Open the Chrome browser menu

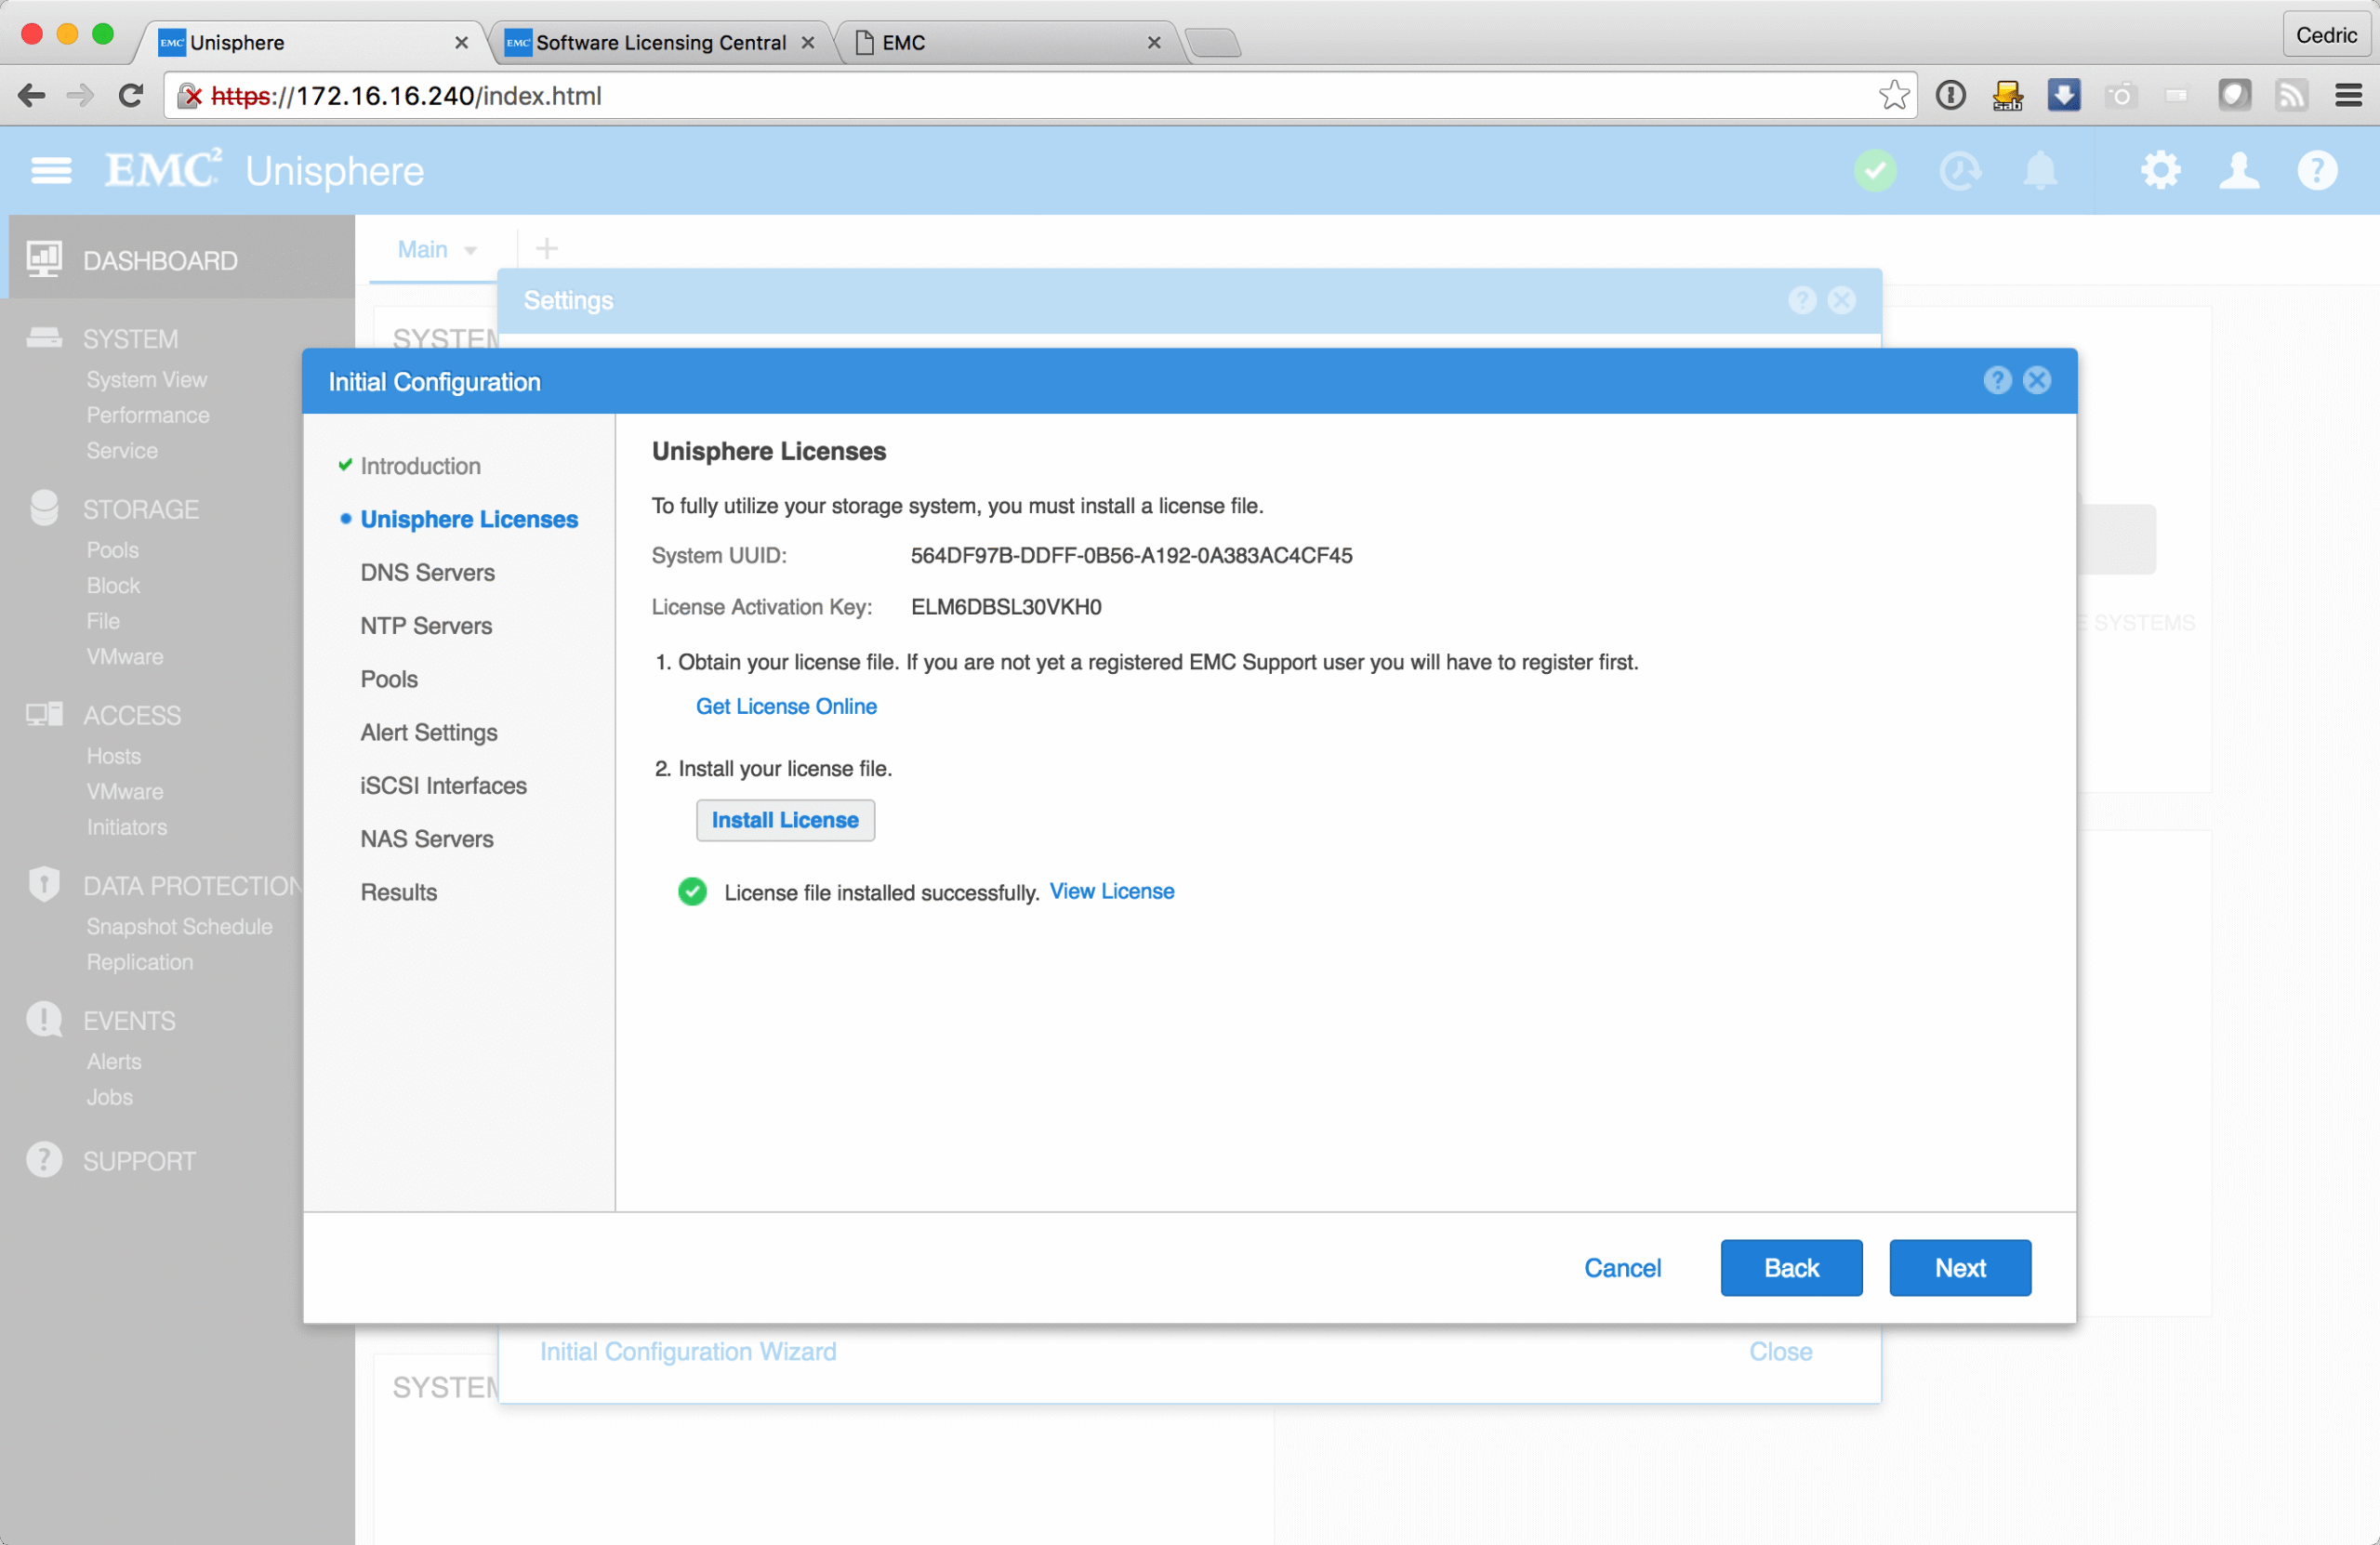click(2348, 96)
